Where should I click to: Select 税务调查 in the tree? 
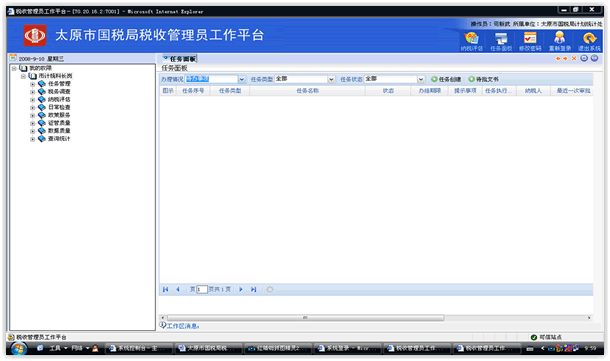tap(59, 91)
